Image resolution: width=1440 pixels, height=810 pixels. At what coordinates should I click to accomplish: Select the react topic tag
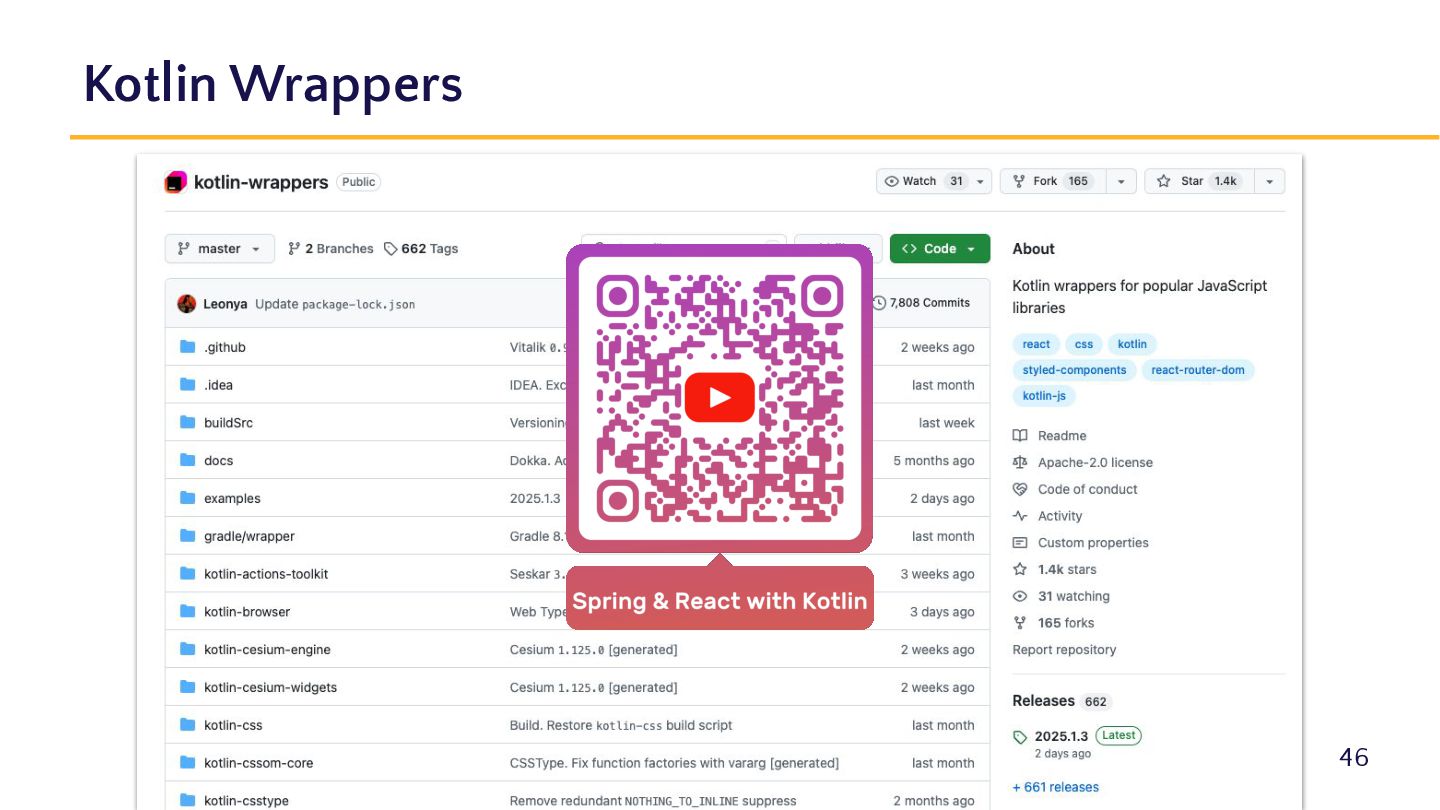point(1036,344)
